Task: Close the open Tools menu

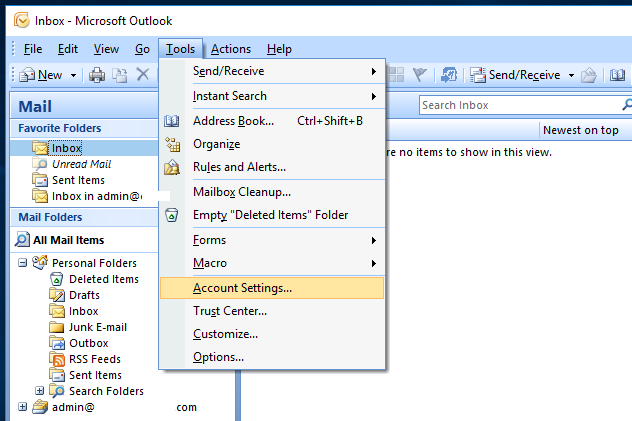Action: tap(180, 49)
